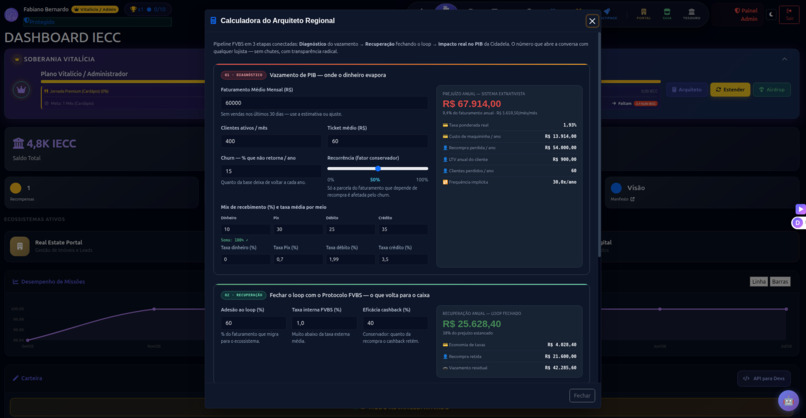This screenshot has height=418, width=806.
Task: Adjust the Recorrência slider handle
Action: pos(378,168)
